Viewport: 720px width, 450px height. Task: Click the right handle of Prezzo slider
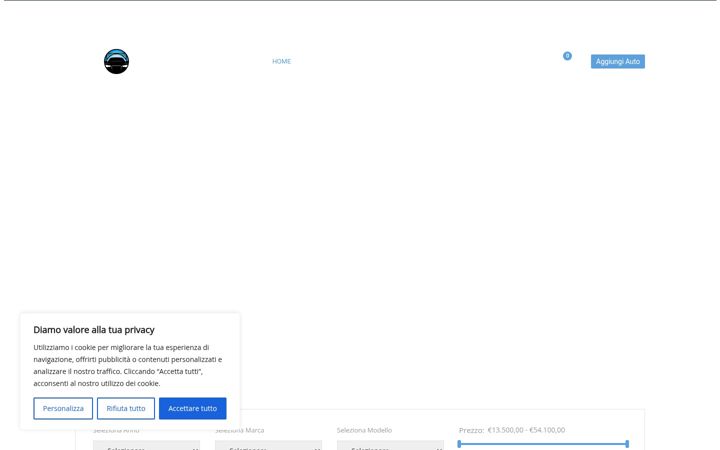(x=627, y=444)
